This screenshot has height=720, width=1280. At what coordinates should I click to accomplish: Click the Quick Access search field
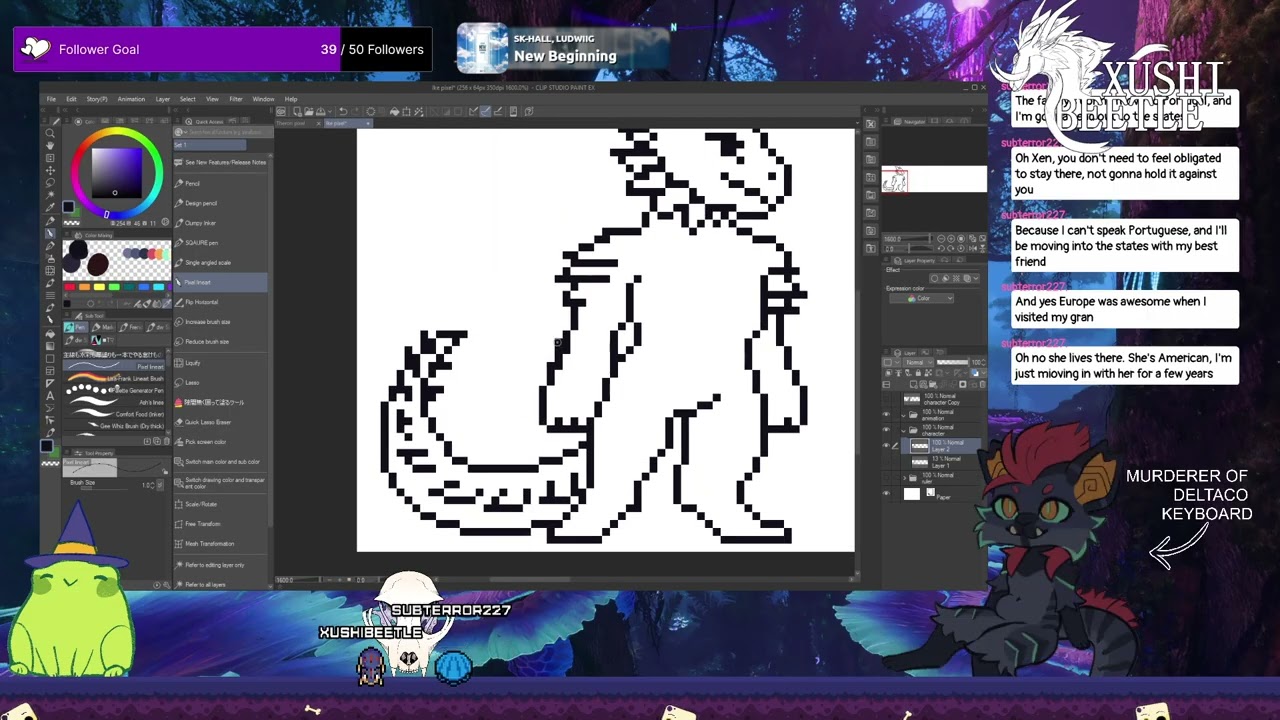tap(223, 131)
